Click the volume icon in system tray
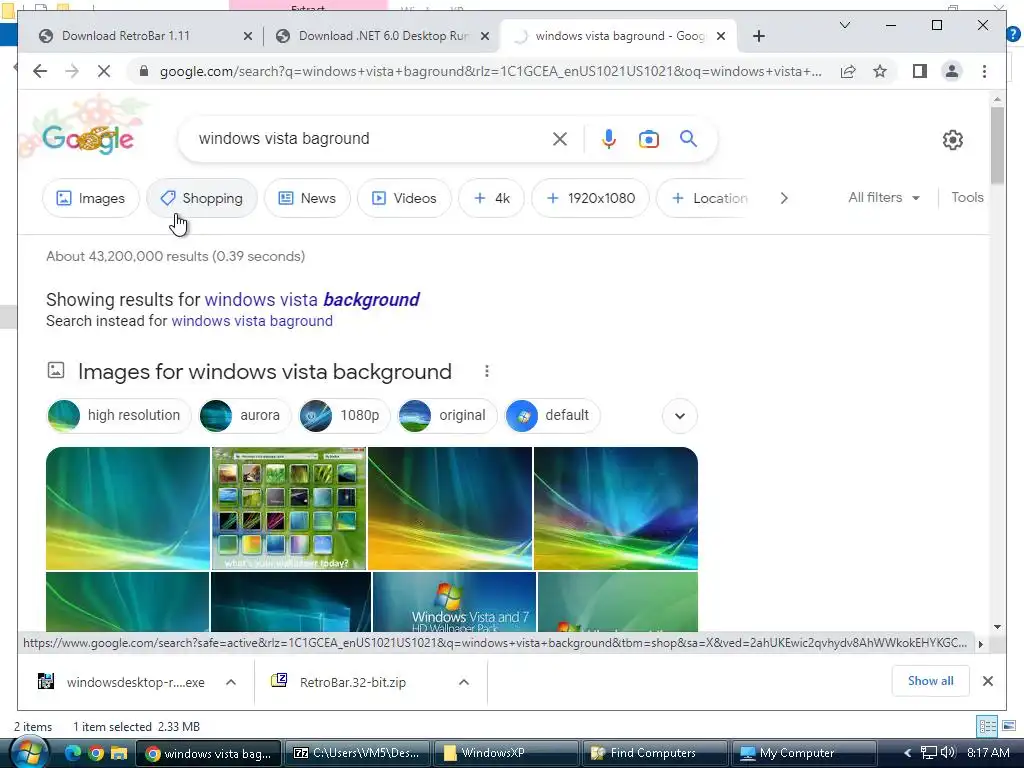 click(949, 752)
